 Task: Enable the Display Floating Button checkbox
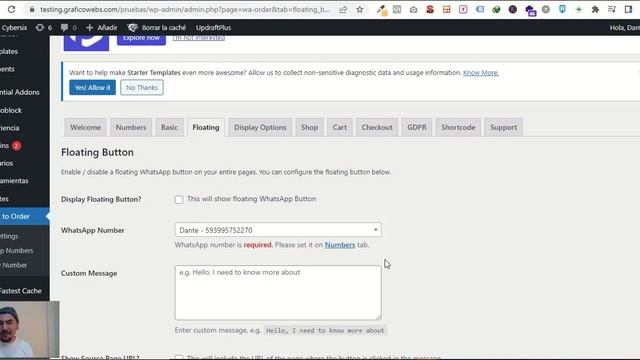point(179,200)
